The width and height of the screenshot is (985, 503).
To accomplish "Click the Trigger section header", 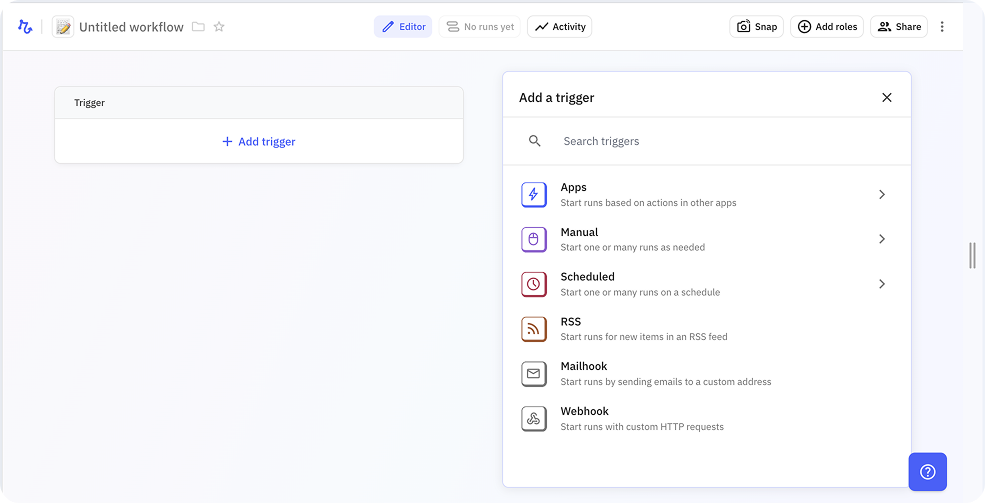I will (259, 102).
